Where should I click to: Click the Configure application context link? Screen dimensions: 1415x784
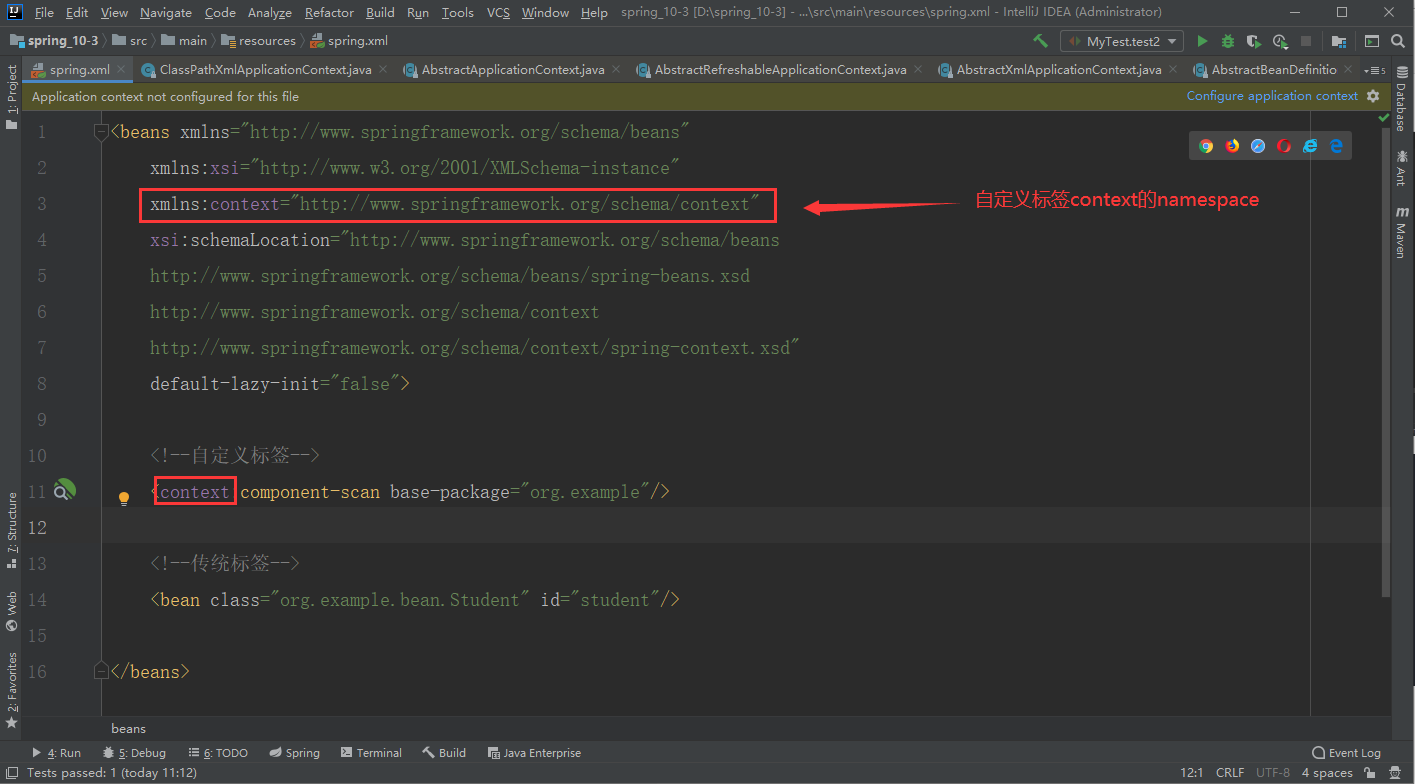point(1272,96)
